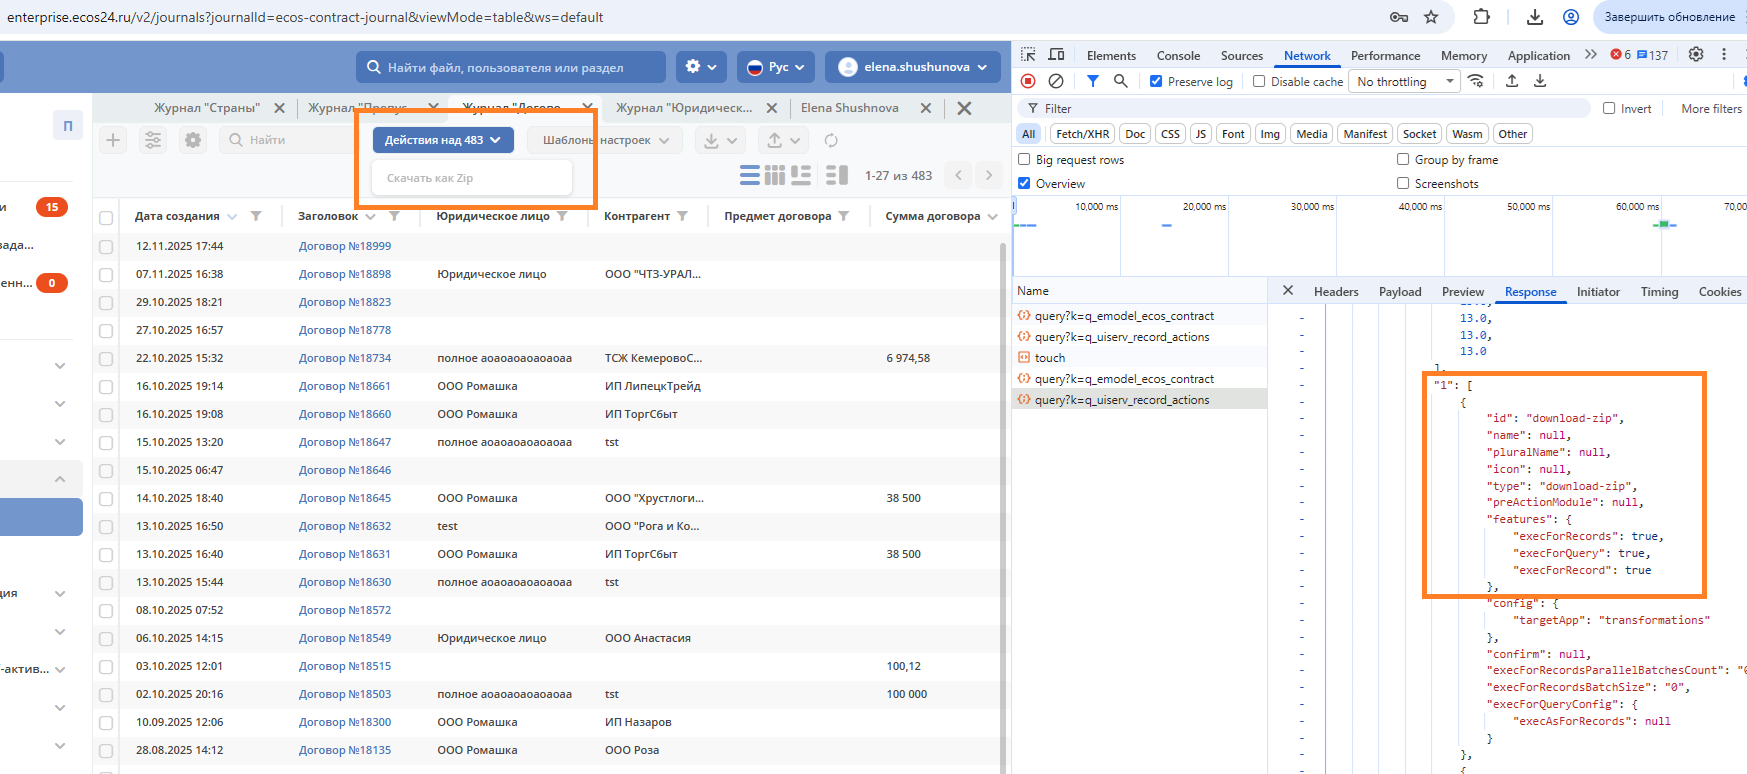Click the plus icon to create a record

(113, 140)
